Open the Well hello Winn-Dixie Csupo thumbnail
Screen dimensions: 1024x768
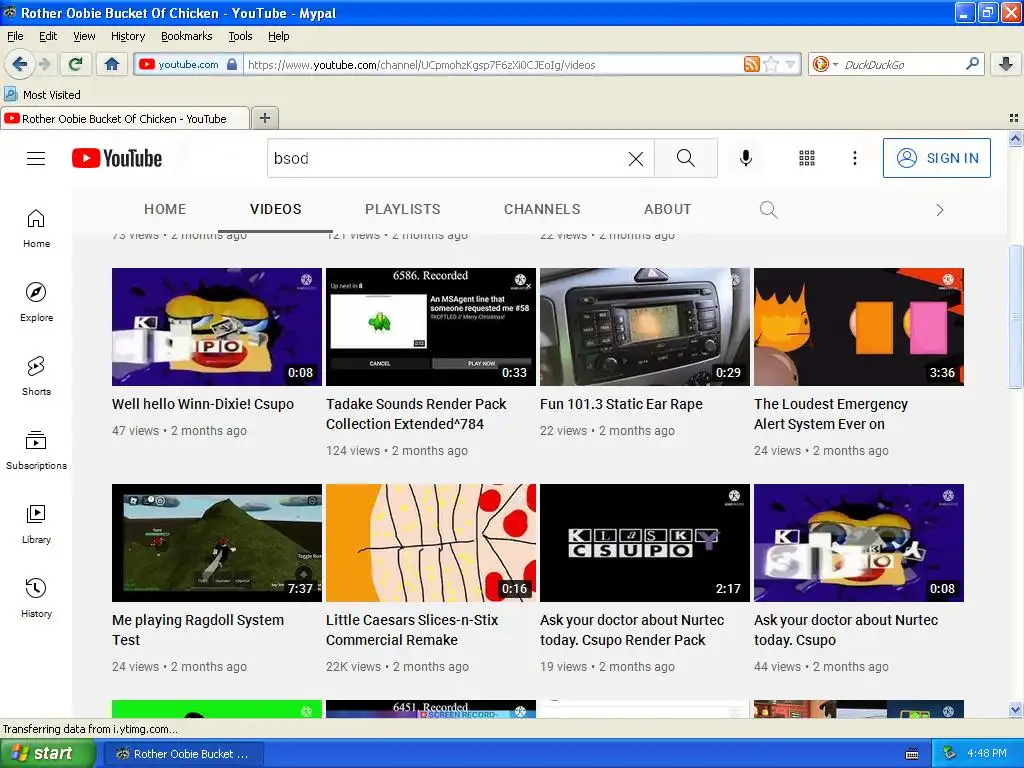pos(217,327)
